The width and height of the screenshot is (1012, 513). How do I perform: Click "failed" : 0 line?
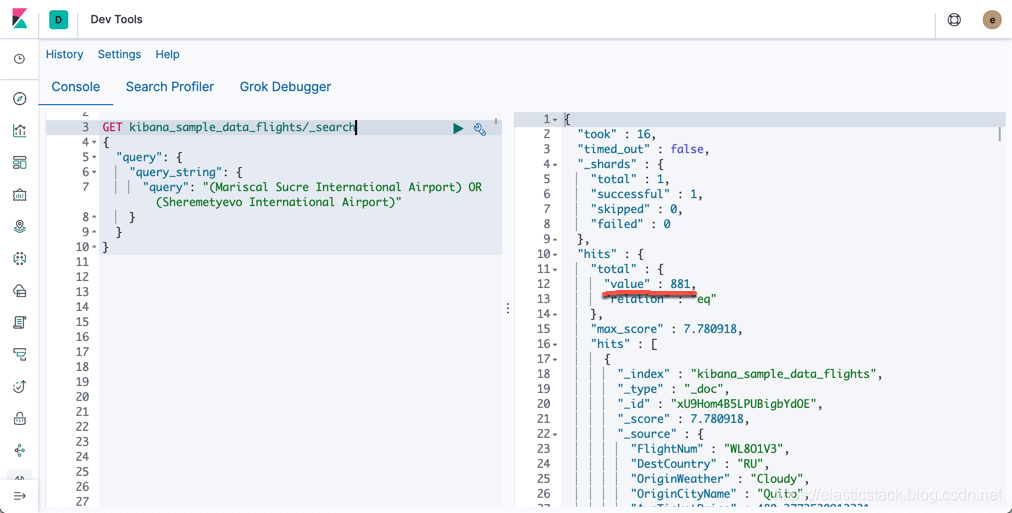tap(630, 224)
